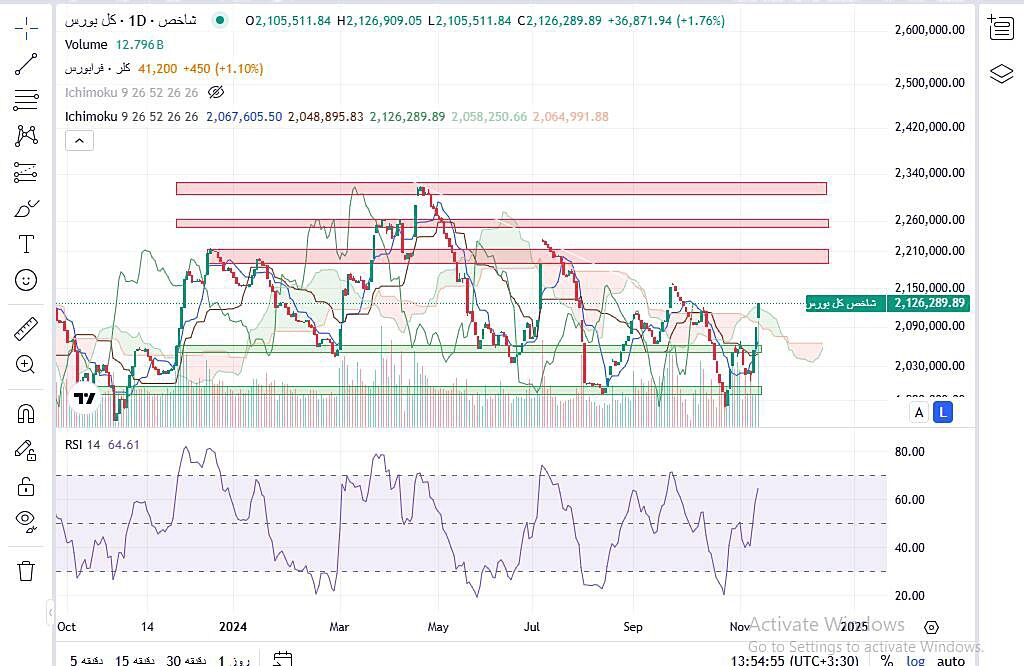Image resolution: width=1024 pixels, height=666 pixels.
Task: Choose the text annotation tool
Action: [26, 244]
